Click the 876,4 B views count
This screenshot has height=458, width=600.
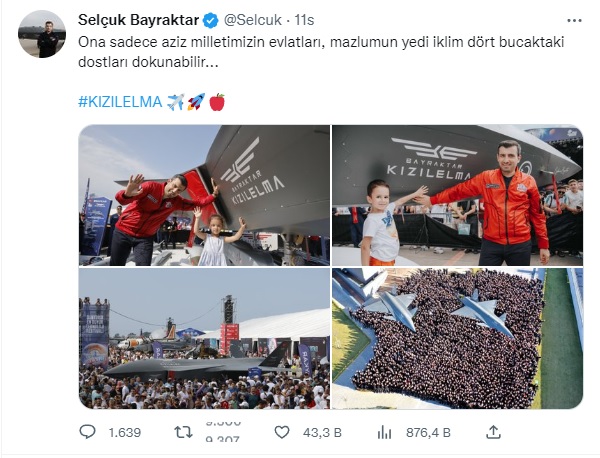coord(428,433)
